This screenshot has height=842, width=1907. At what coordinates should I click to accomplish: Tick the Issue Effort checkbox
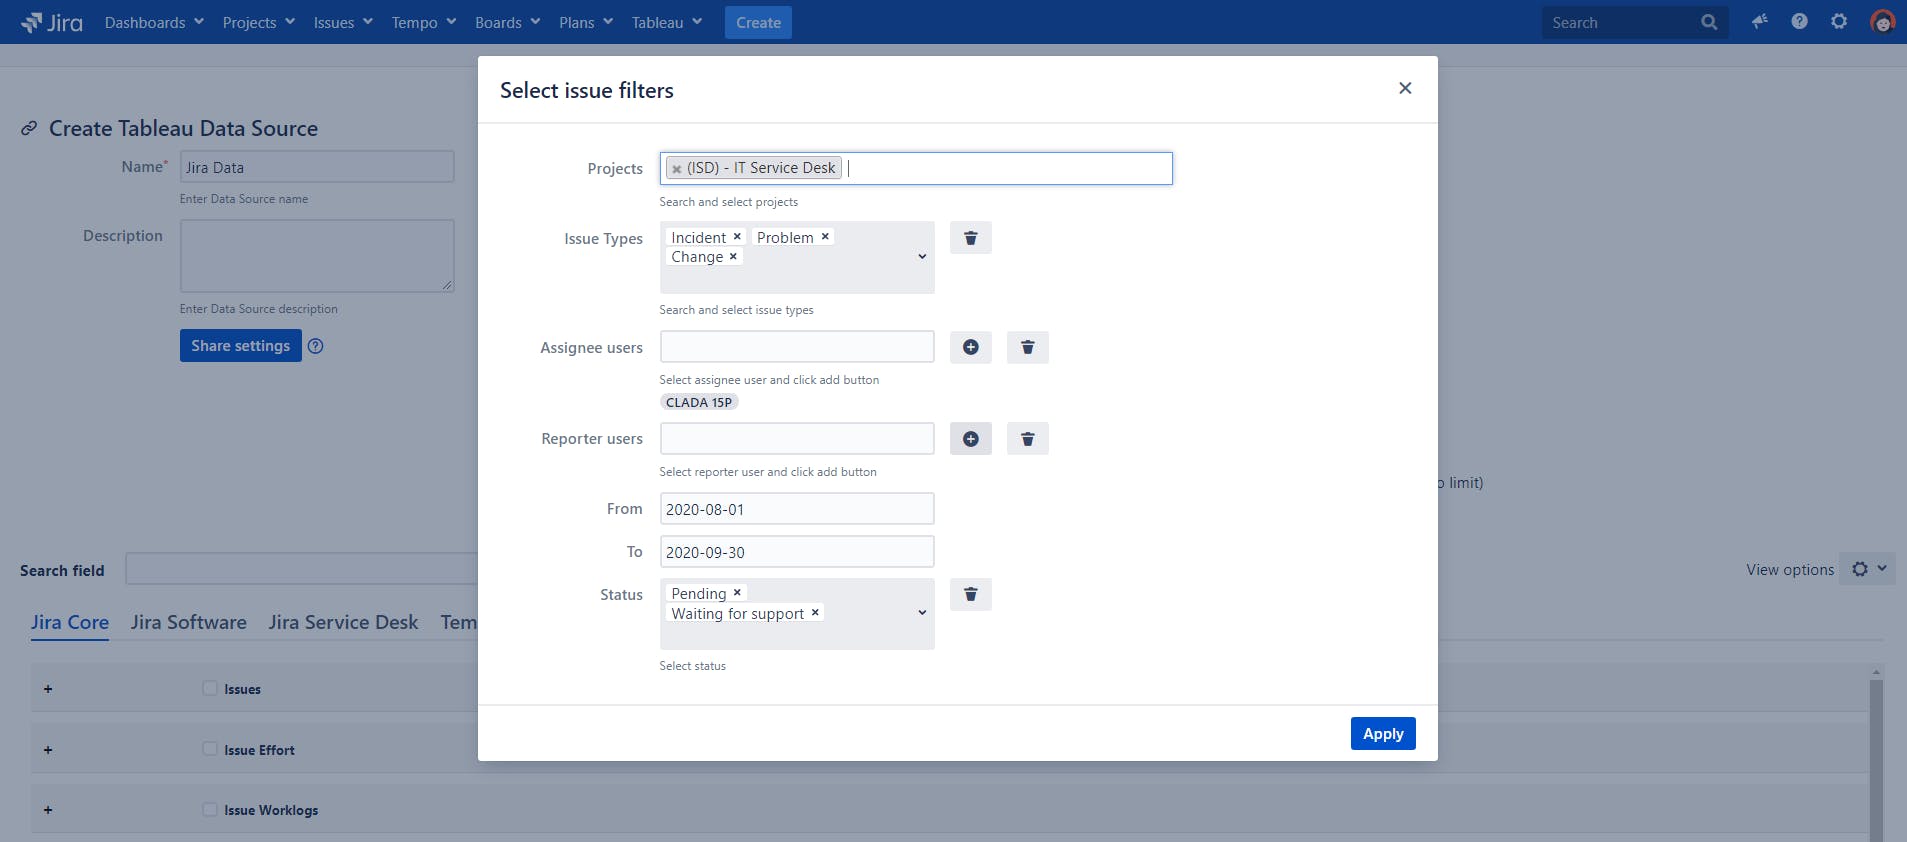(x=210, y=749)
